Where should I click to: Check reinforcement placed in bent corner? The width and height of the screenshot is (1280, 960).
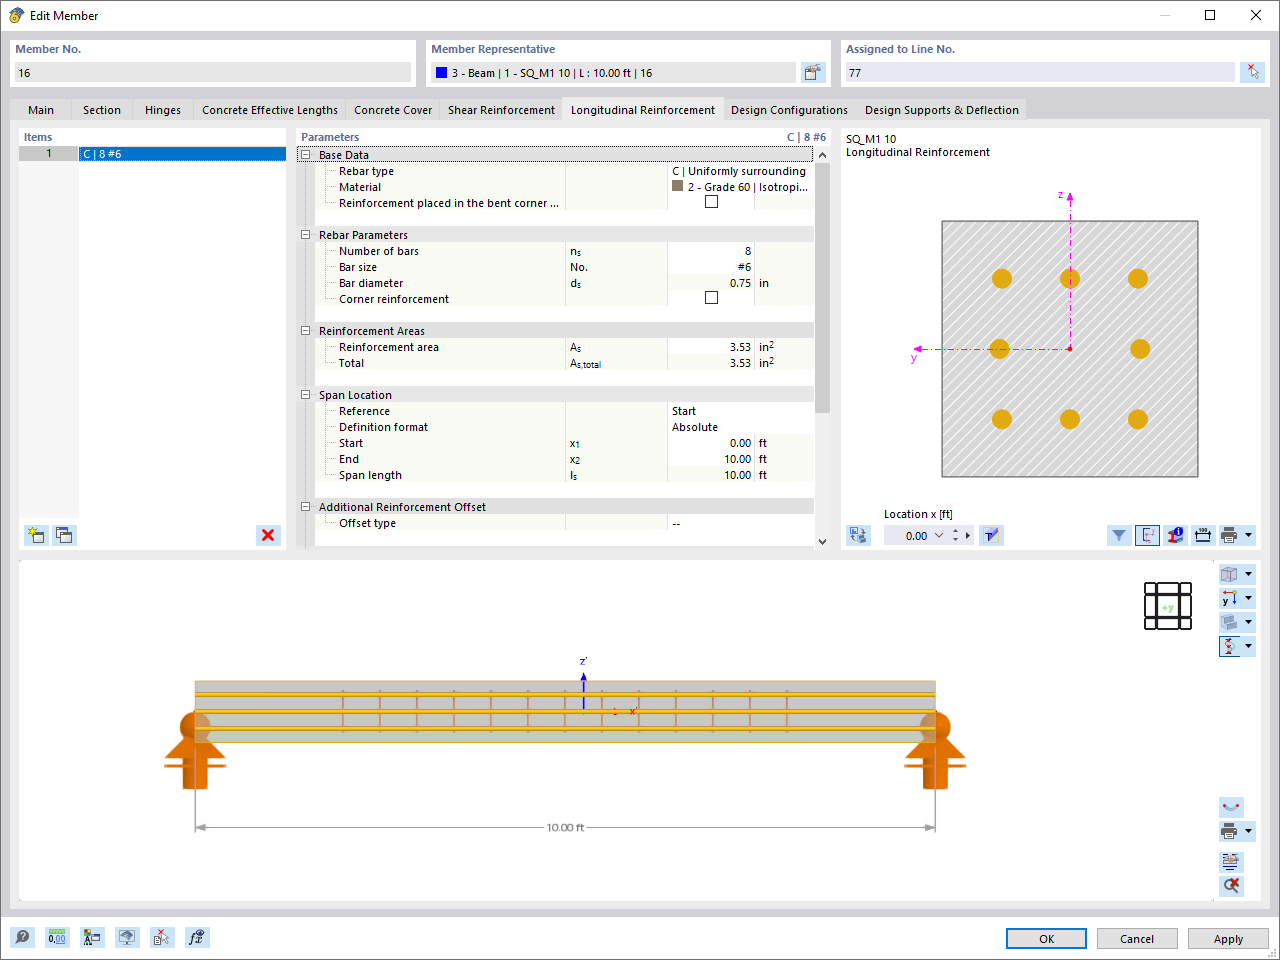tap(711, 201)
